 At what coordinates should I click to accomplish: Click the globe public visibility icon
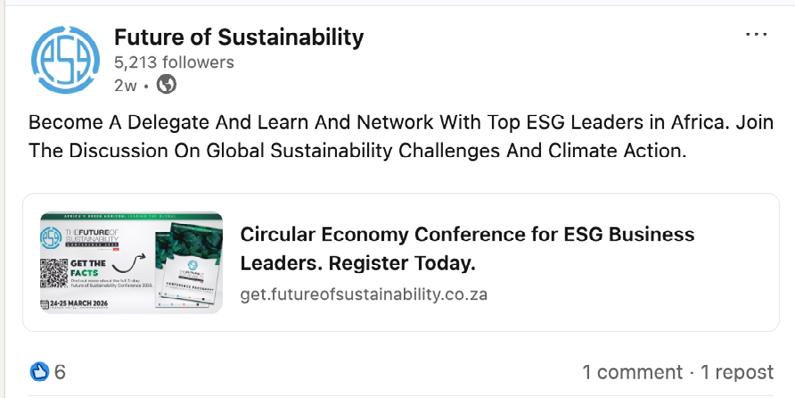pos(166,85)
